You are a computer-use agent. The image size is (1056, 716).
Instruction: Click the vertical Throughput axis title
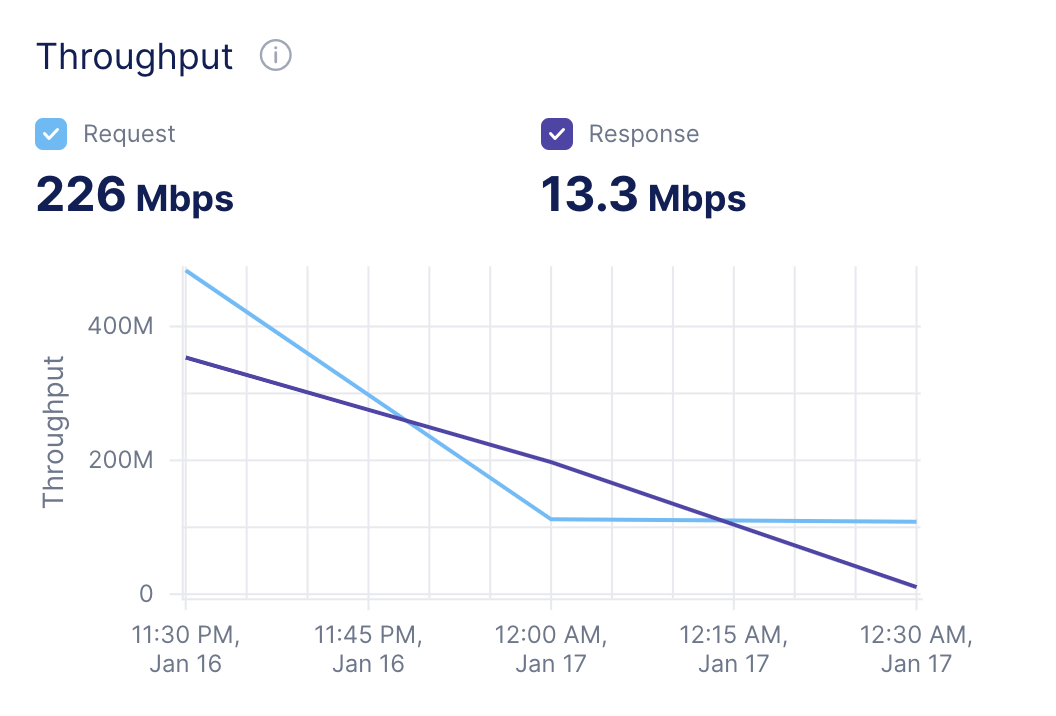pyautogui.click(x=53, y=432)
